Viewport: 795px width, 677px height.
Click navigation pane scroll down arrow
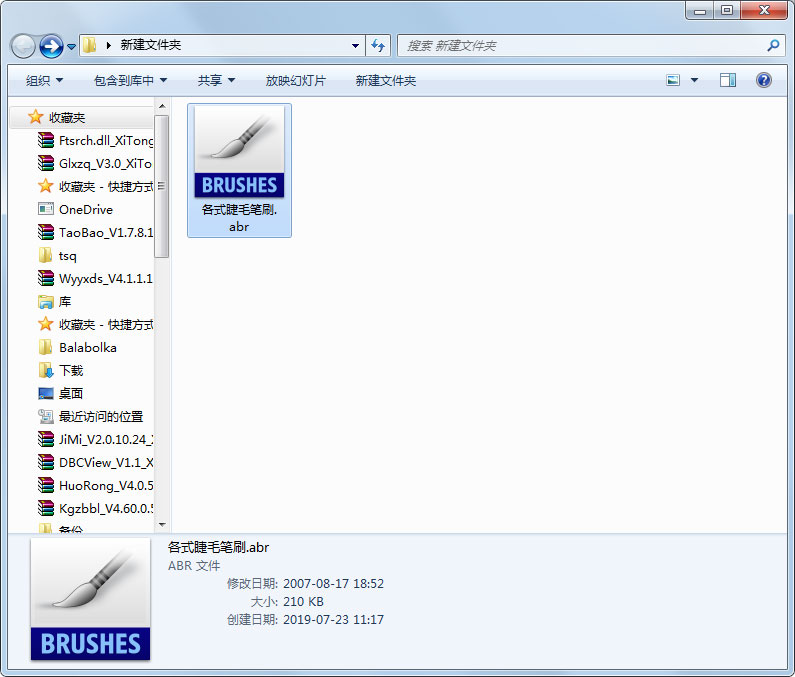(x=162, y=524)
